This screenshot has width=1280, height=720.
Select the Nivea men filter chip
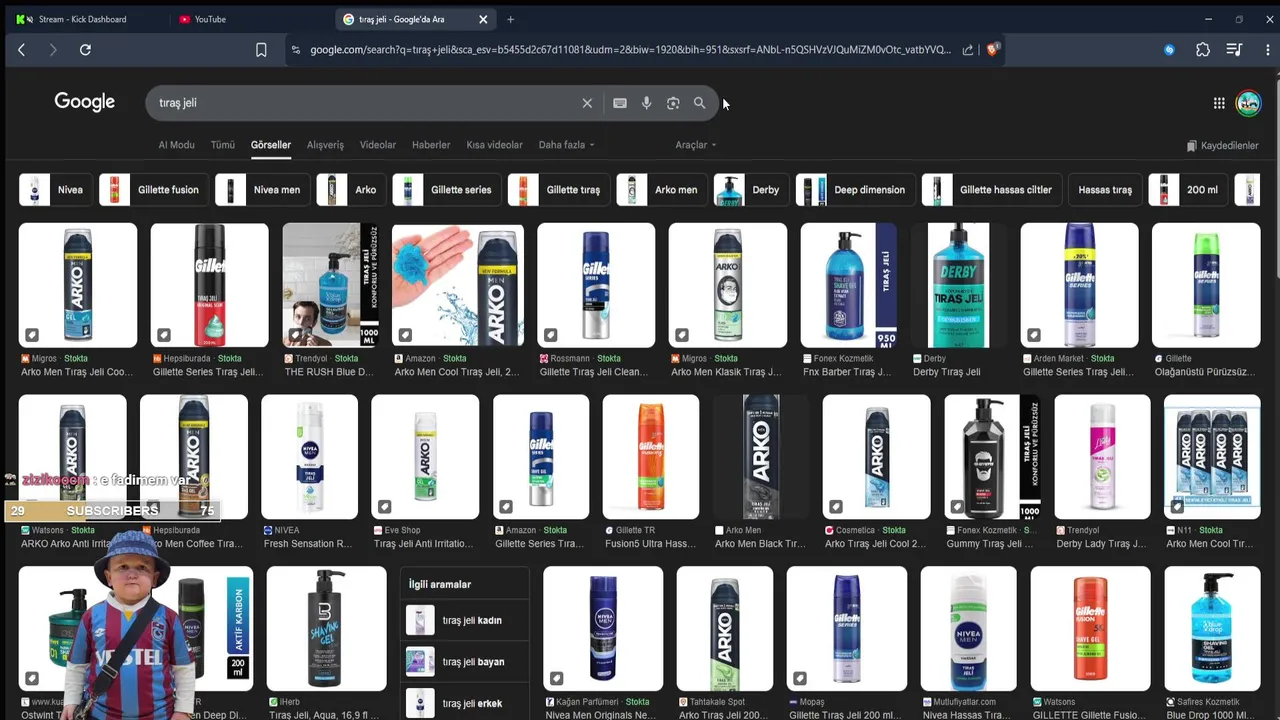[262, 190]
